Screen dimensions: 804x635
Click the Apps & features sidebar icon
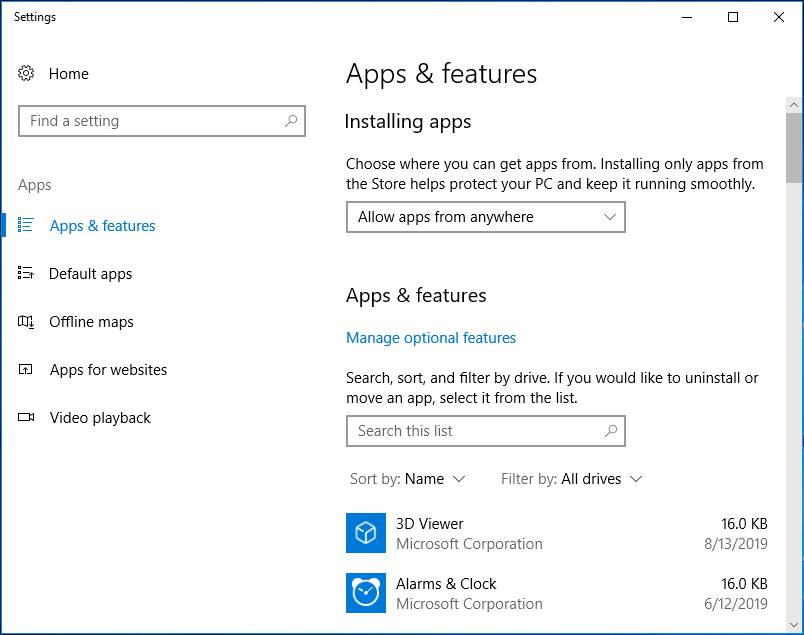pos(26,226)
